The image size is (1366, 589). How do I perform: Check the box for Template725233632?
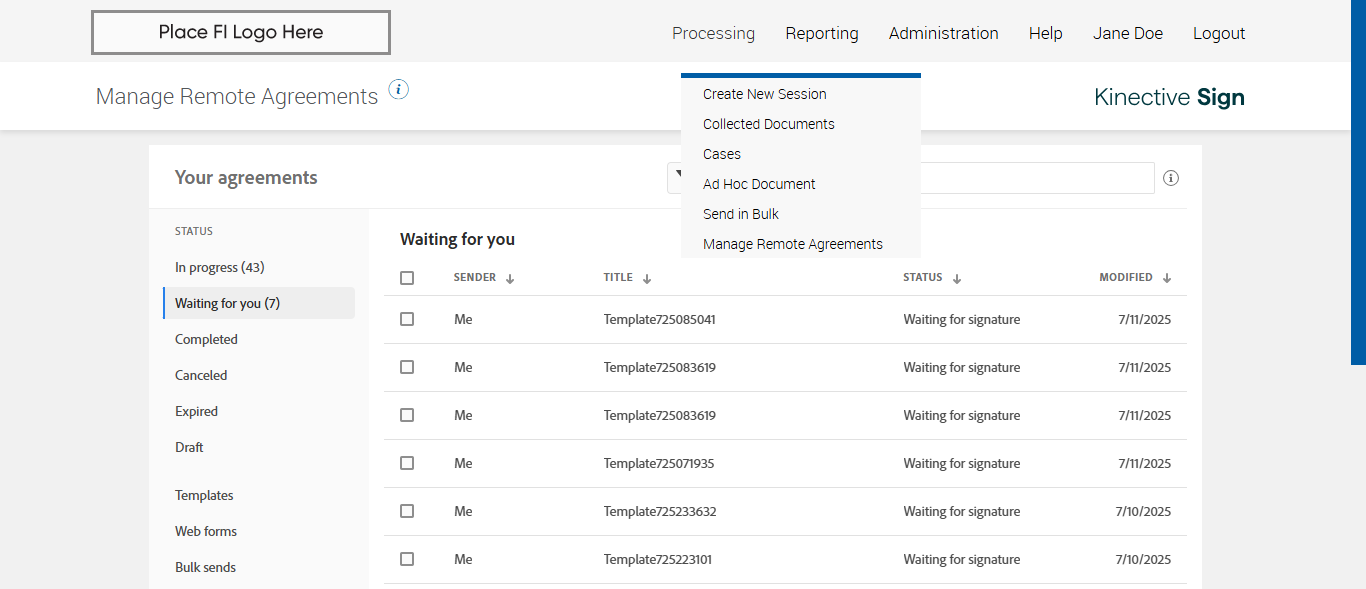[x=407, y=511]
